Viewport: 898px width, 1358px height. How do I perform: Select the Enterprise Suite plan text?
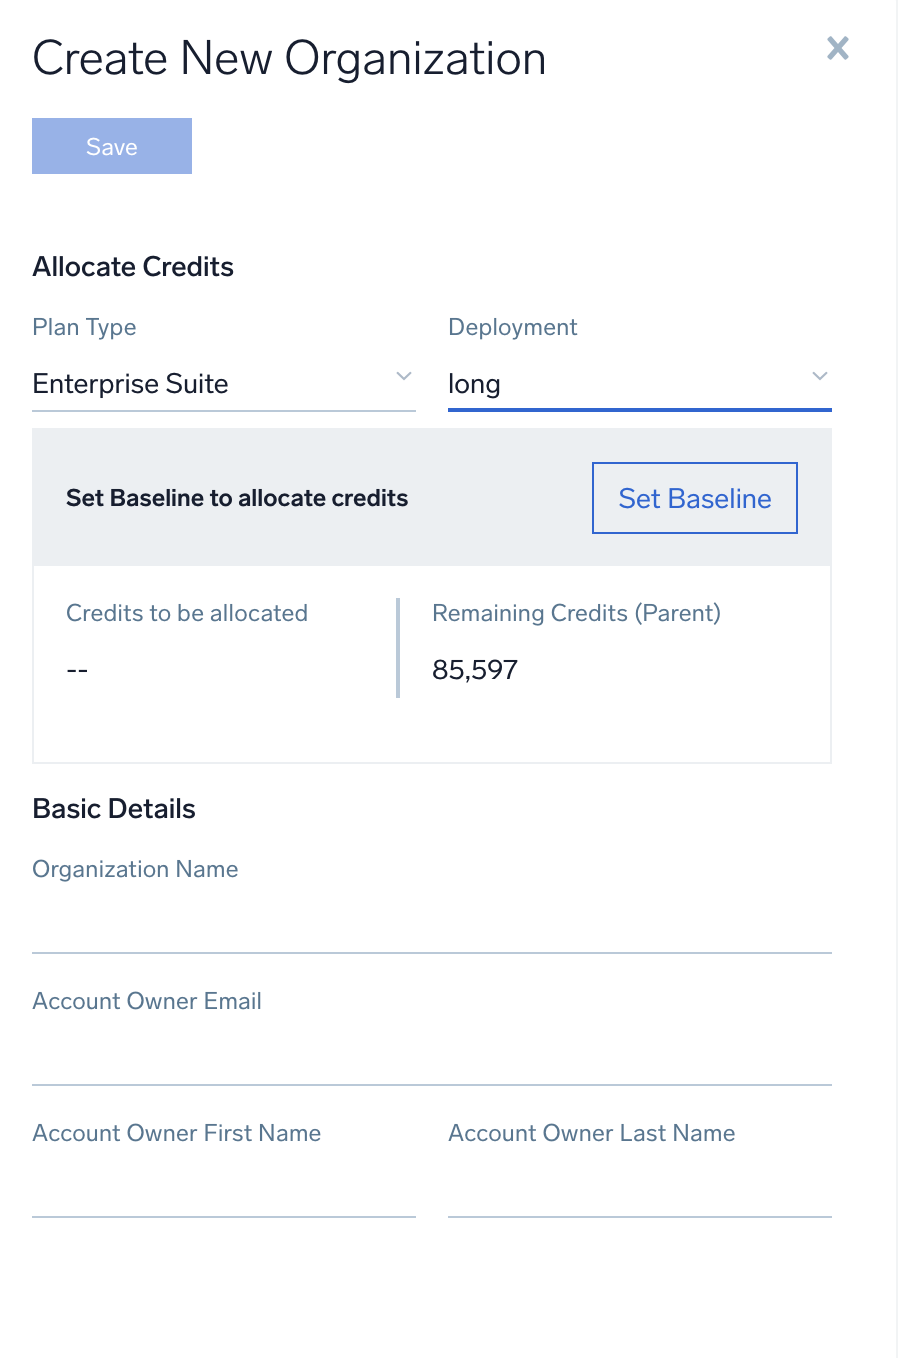tap(131, 384)
